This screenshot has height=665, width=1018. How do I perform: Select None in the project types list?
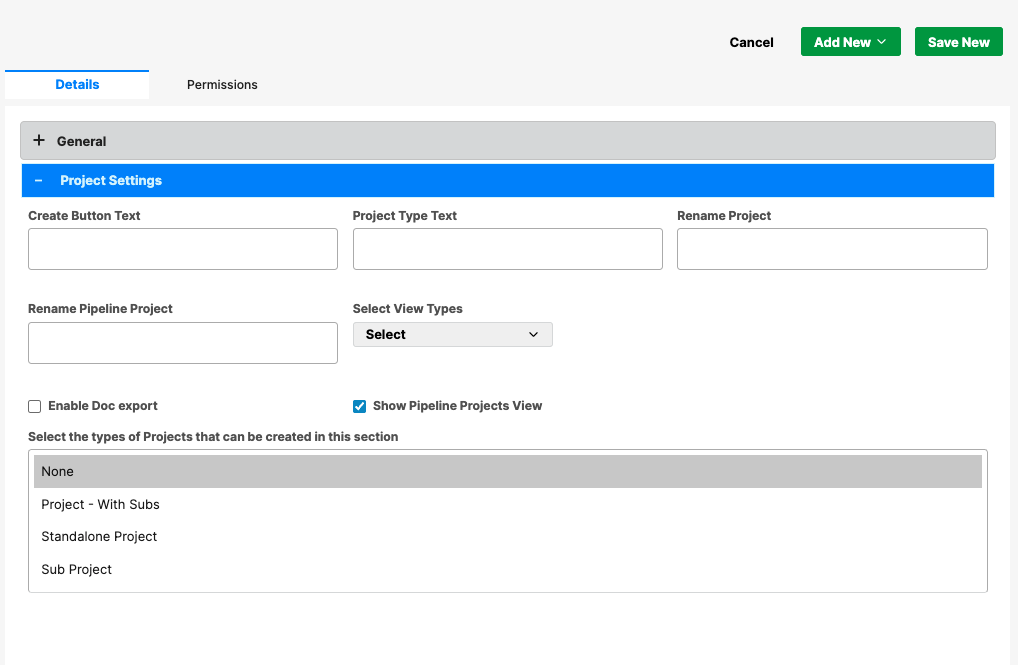pos(508,471)
